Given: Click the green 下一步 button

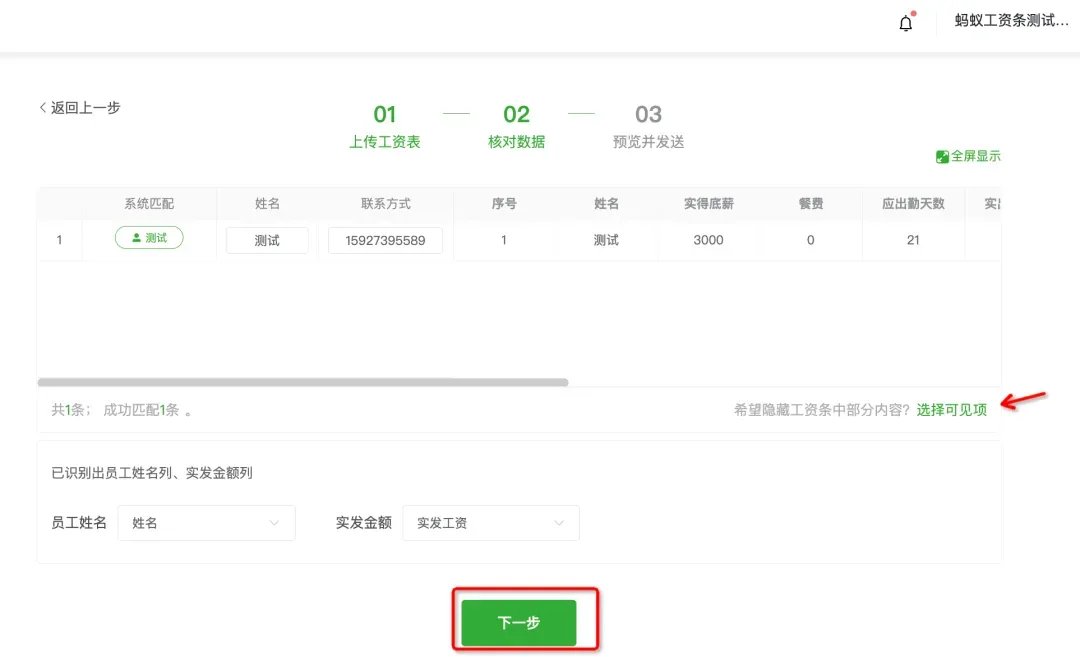Looking at the screenshot, I should point(519,623).
